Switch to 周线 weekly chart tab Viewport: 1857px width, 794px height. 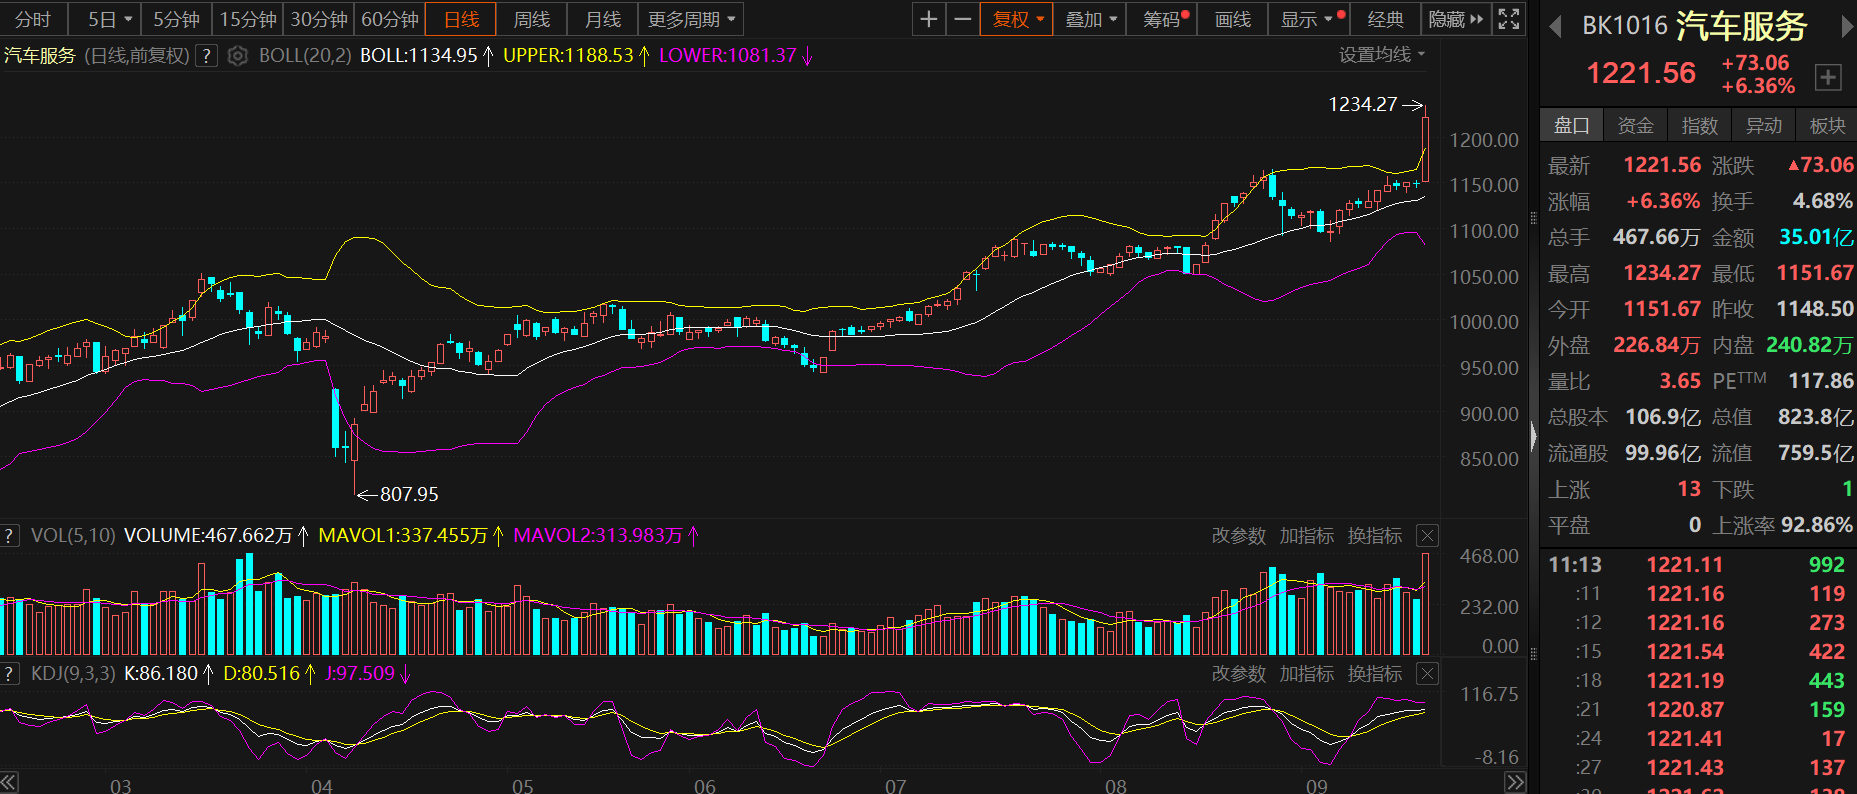click(x=531, y=19)
